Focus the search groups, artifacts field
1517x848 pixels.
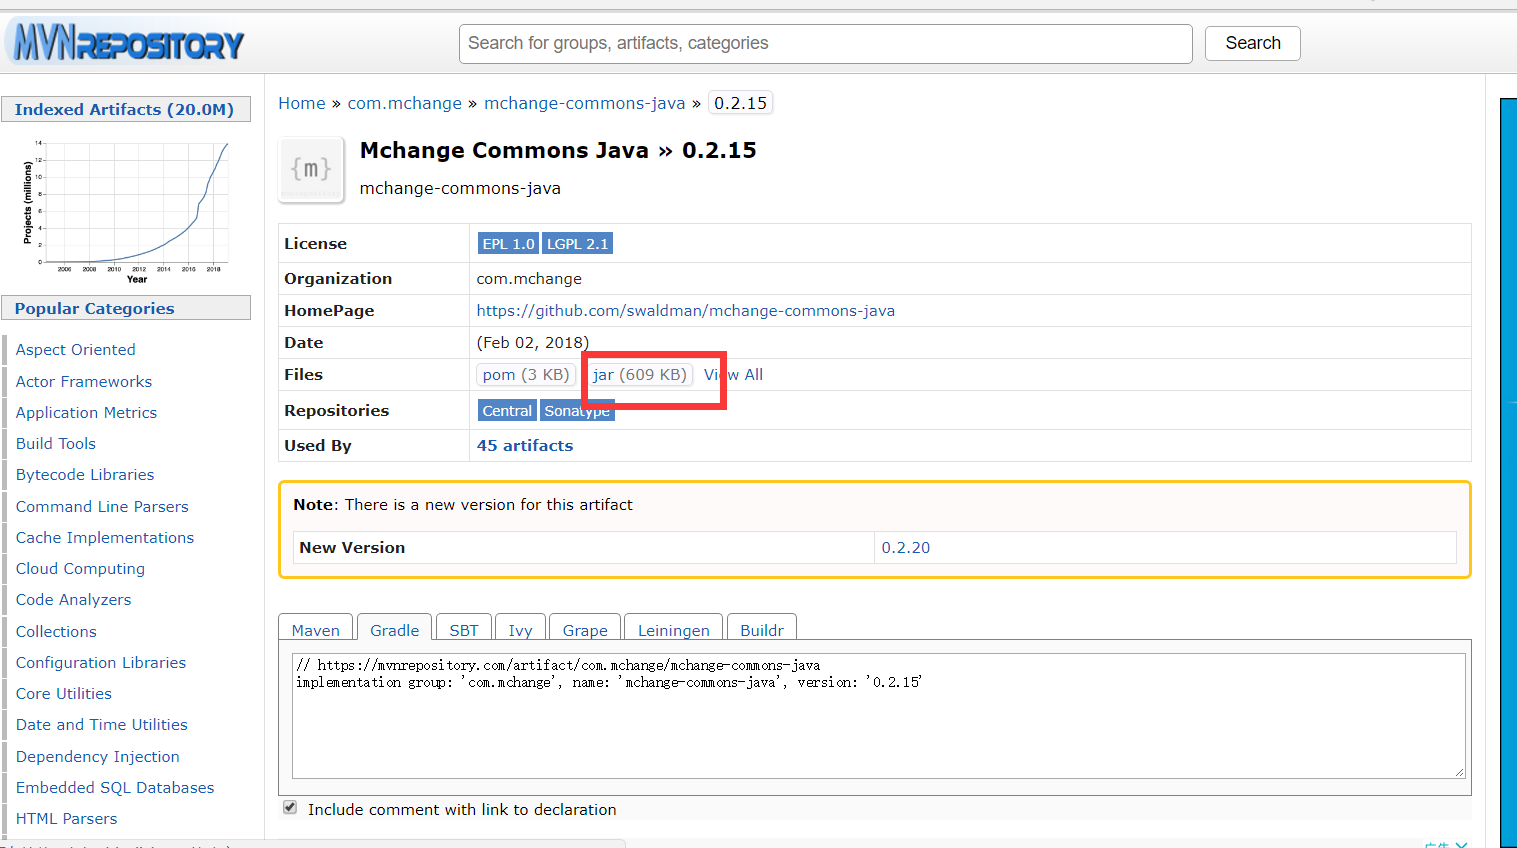(825, 43)
